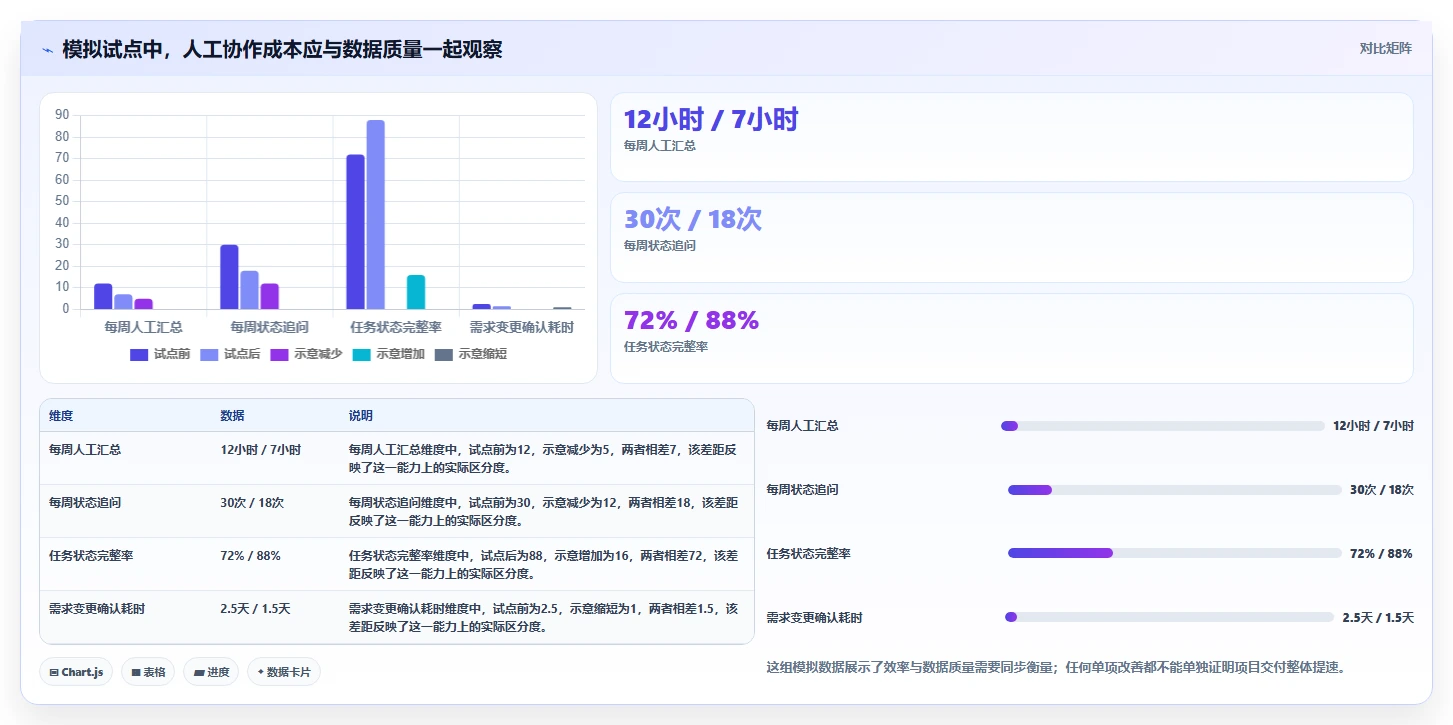
Task: Click the 2.5天 / 1.5天 value beside the progress bar
Action: pos(1378,618)
